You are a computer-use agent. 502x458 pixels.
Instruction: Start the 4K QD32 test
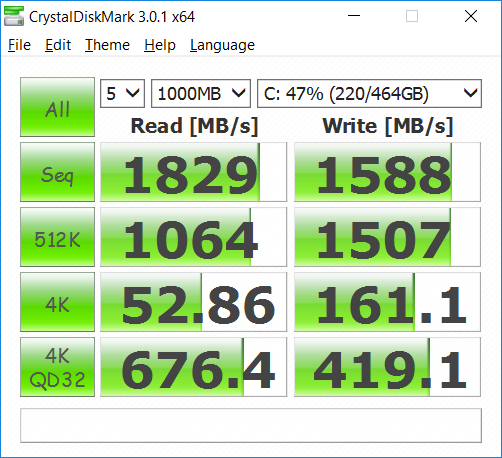click(57, 367)
